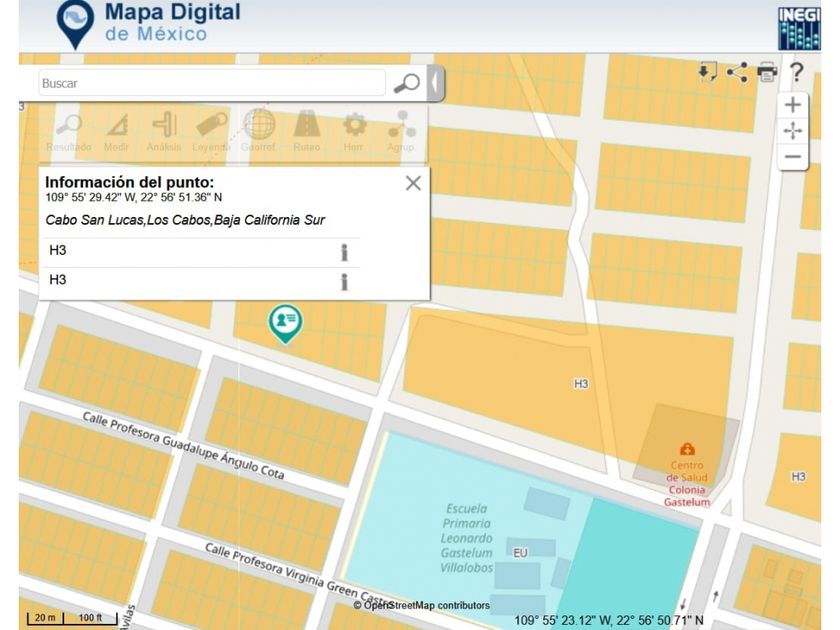Collapse the search panel with the arrow handle
840x630 pixels.
tap(436, 83)
